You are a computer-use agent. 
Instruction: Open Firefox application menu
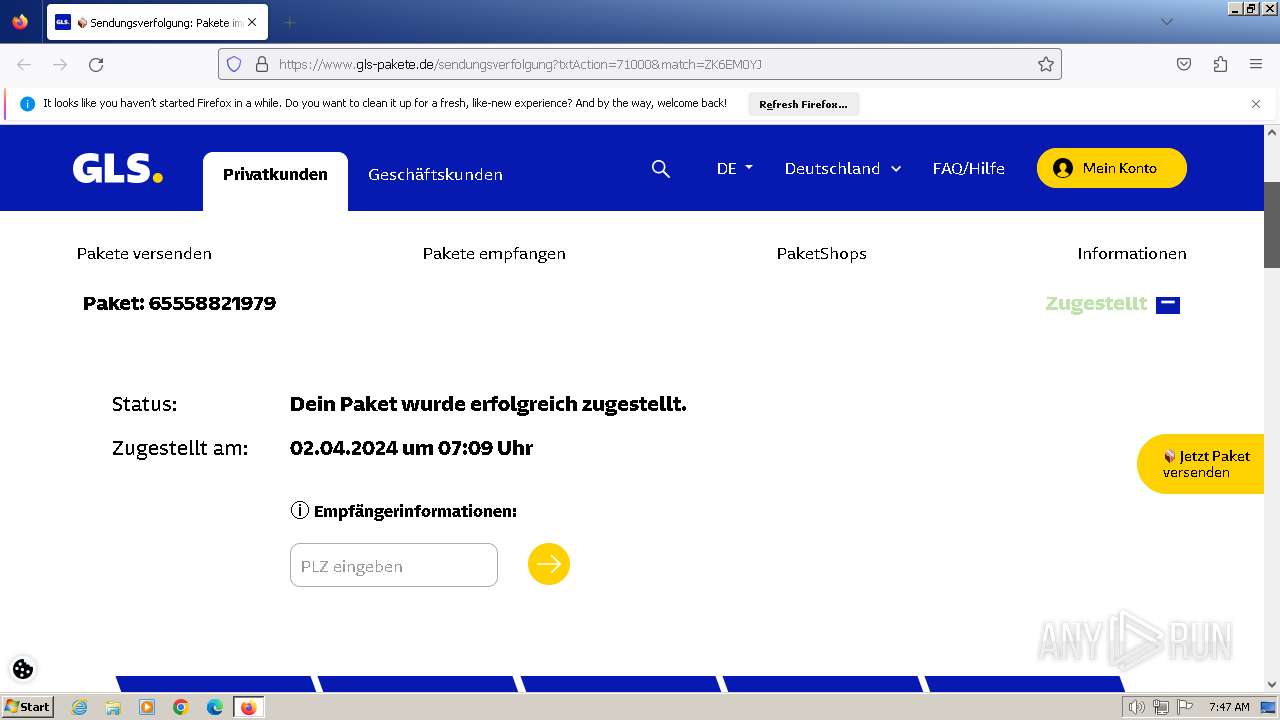[x=1256, y=64]
